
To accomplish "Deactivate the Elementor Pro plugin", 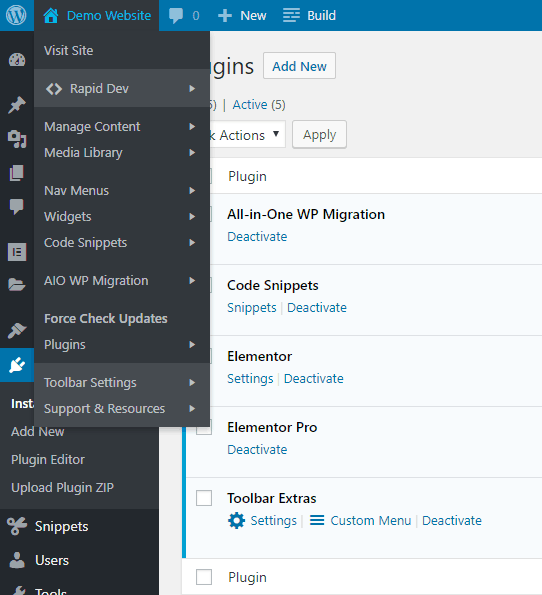I will pos(257,449).
